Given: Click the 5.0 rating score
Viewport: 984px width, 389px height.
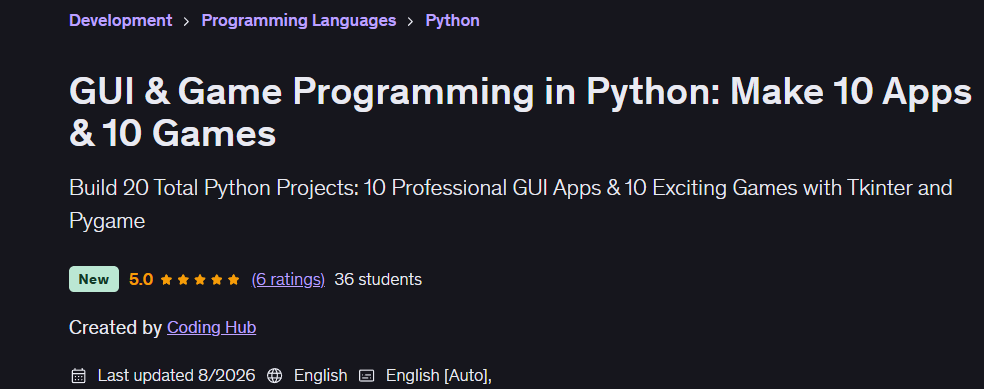Looking at the screenshot, I should (141, 279).
